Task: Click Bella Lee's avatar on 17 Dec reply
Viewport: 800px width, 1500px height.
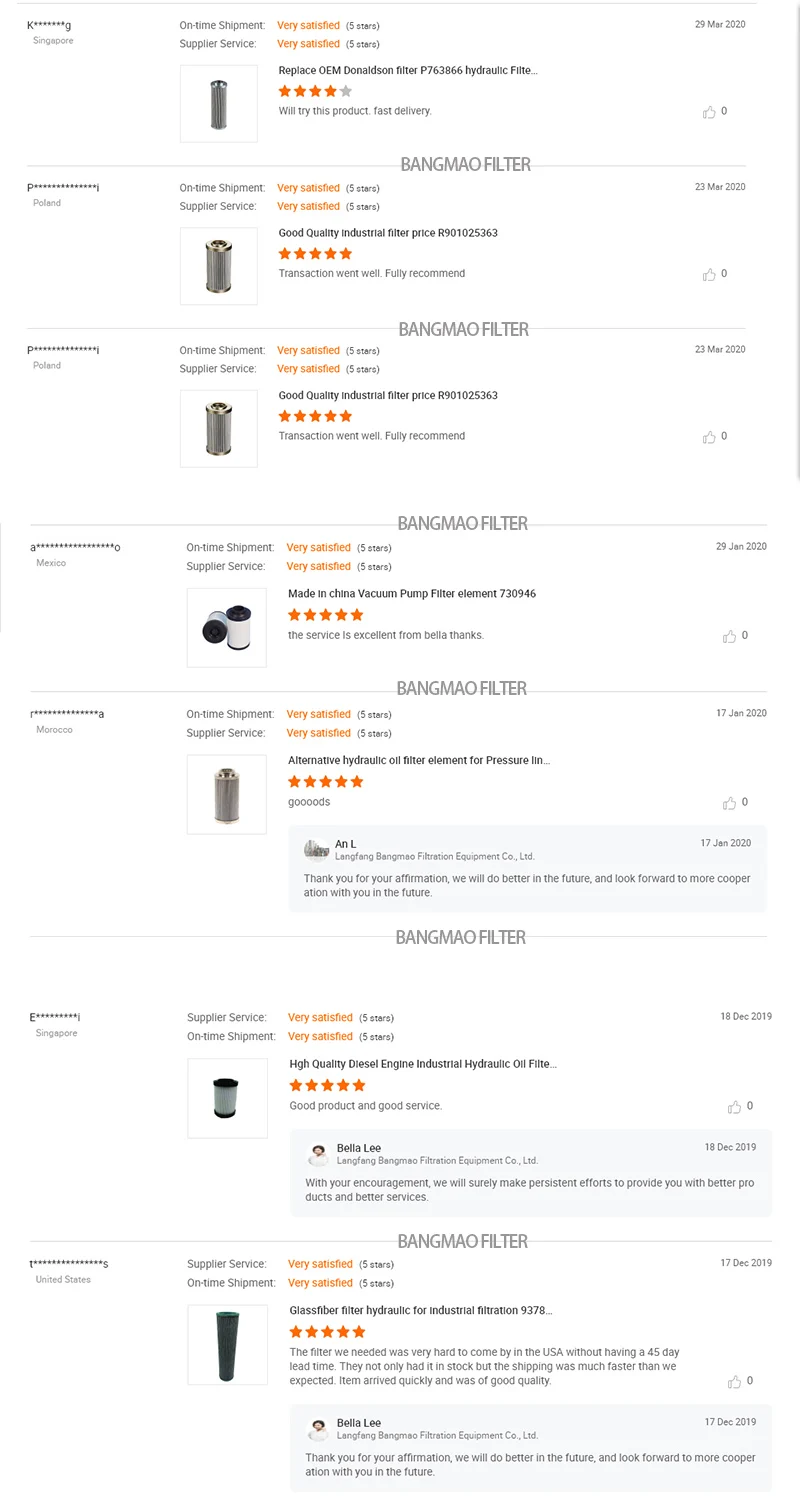Action: click(318, 1429)
